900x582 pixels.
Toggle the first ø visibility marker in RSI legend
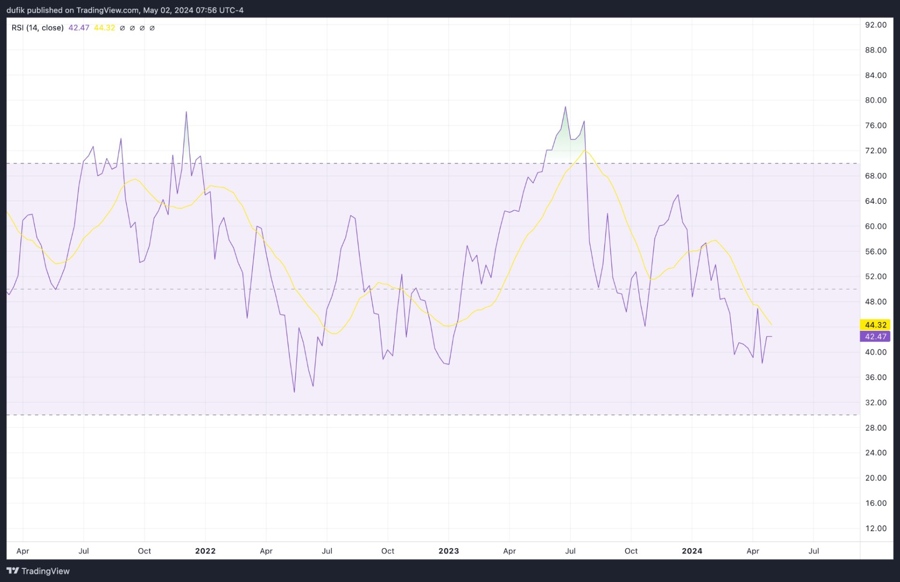(121, 28)
